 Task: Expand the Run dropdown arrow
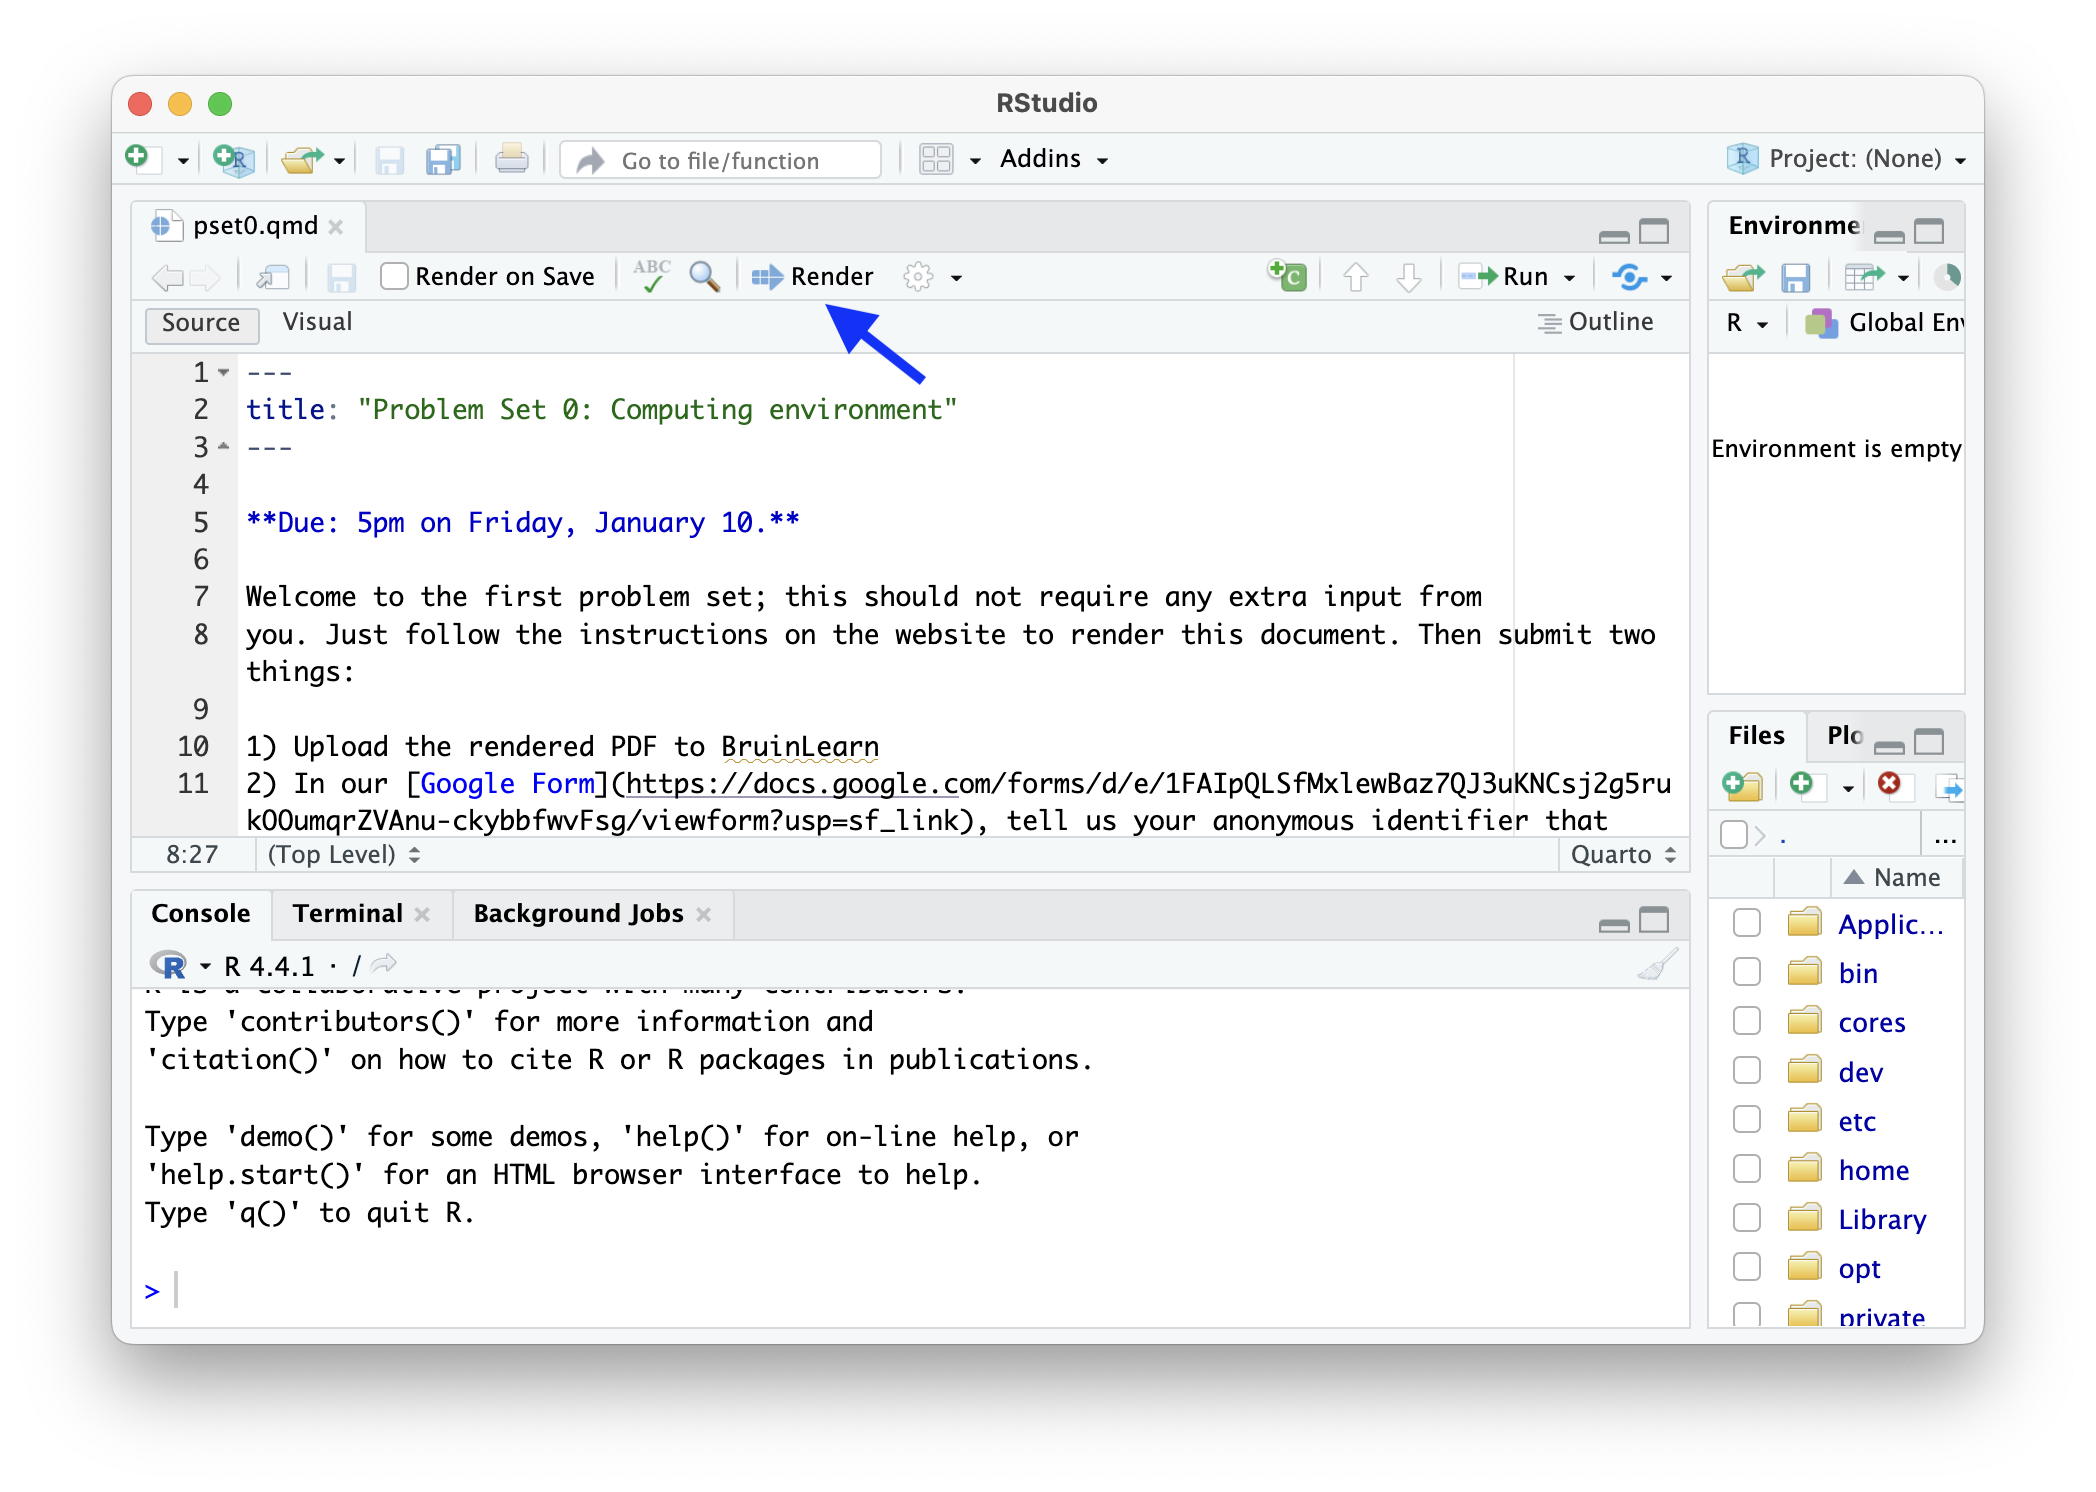click(x=1569, y=278)
